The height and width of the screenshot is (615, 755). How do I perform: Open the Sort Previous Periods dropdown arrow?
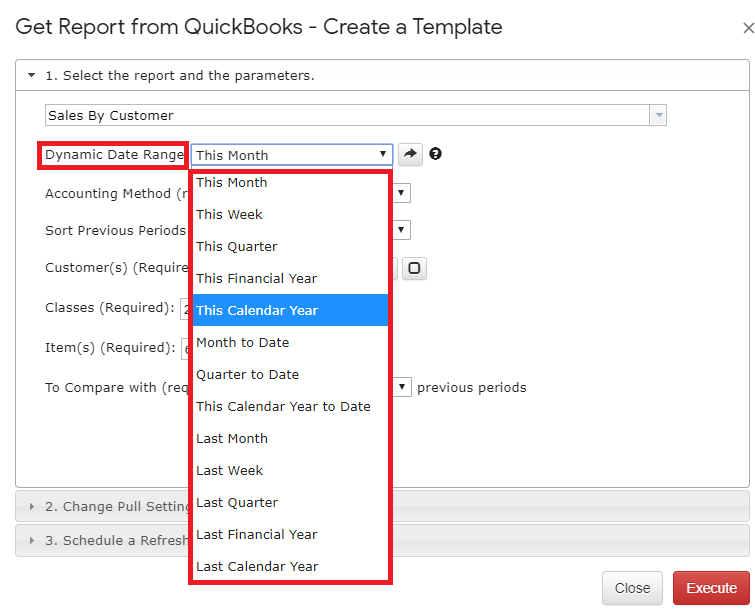(x=401, y=230)
